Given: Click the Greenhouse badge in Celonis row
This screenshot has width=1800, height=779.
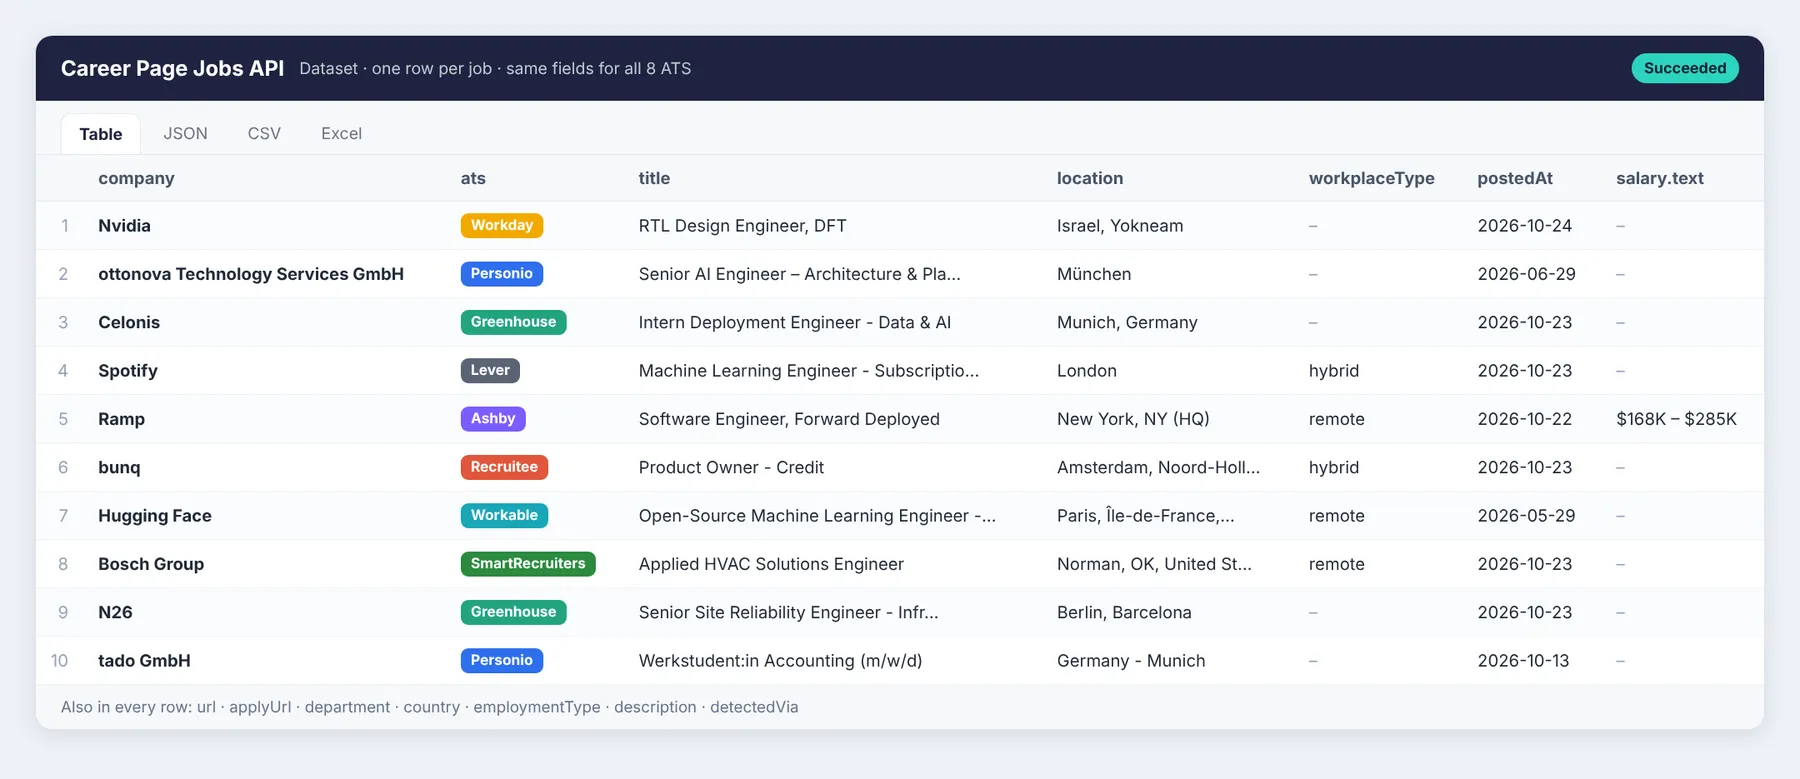Looking at the screenshot, I should (513, 322).
